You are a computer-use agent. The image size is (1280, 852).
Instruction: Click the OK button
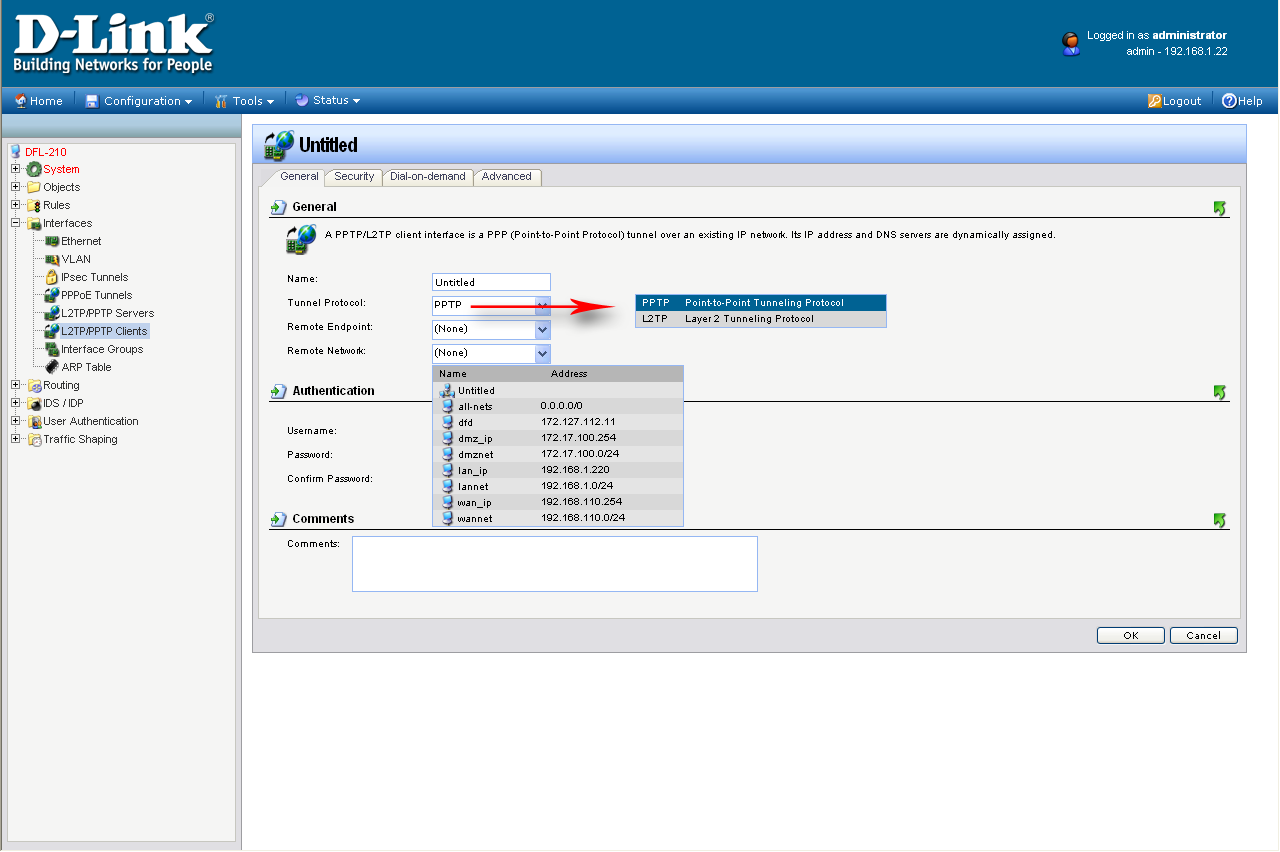tap(1131, 635)
